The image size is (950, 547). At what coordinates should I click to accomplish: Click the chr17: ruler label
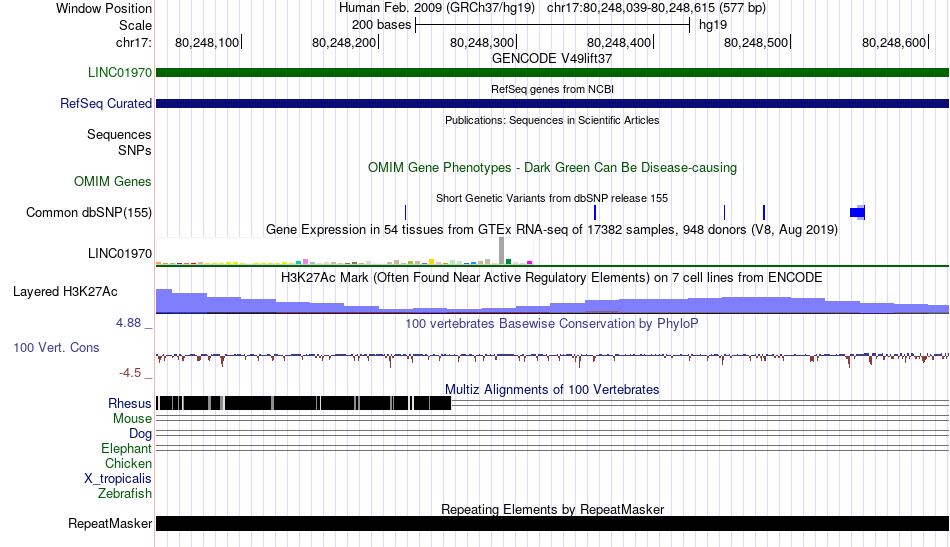(x=134, y=42)
